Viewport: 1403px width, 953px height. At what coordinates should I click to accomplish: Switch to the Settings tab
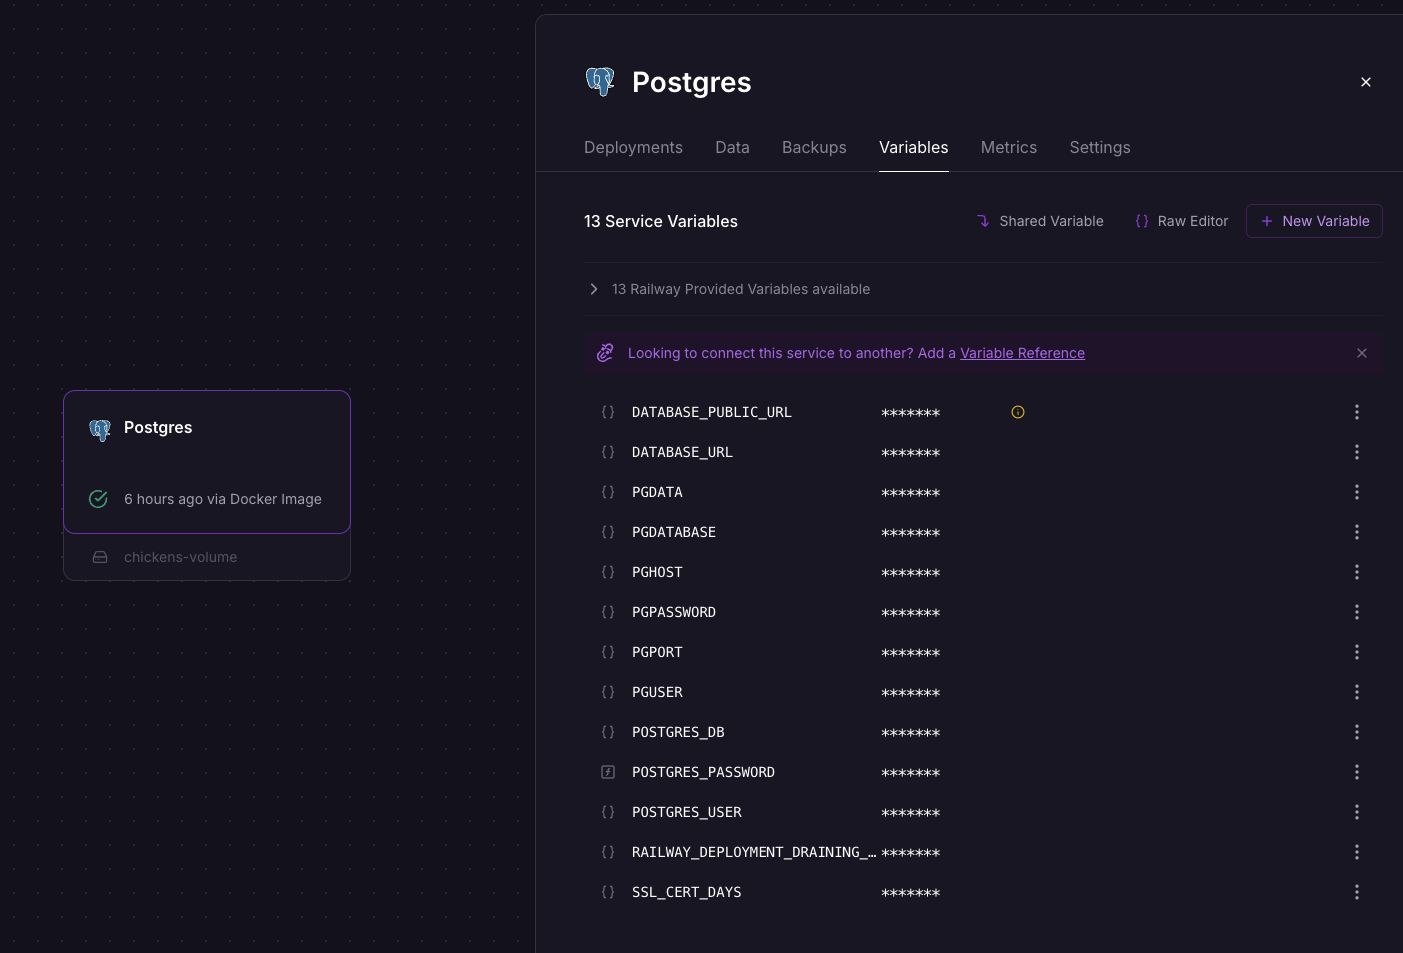1100,147
